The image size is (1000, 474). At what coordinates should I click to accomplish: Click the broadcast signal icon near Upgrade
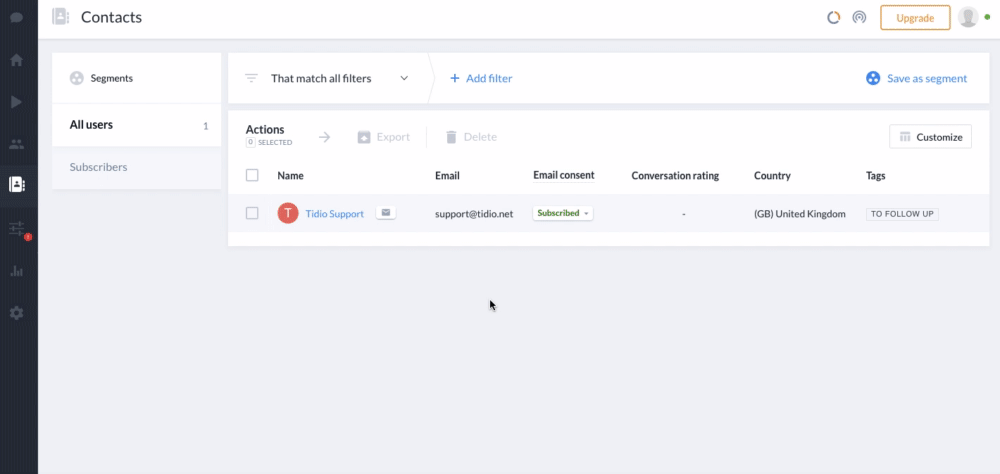(859, 18)
